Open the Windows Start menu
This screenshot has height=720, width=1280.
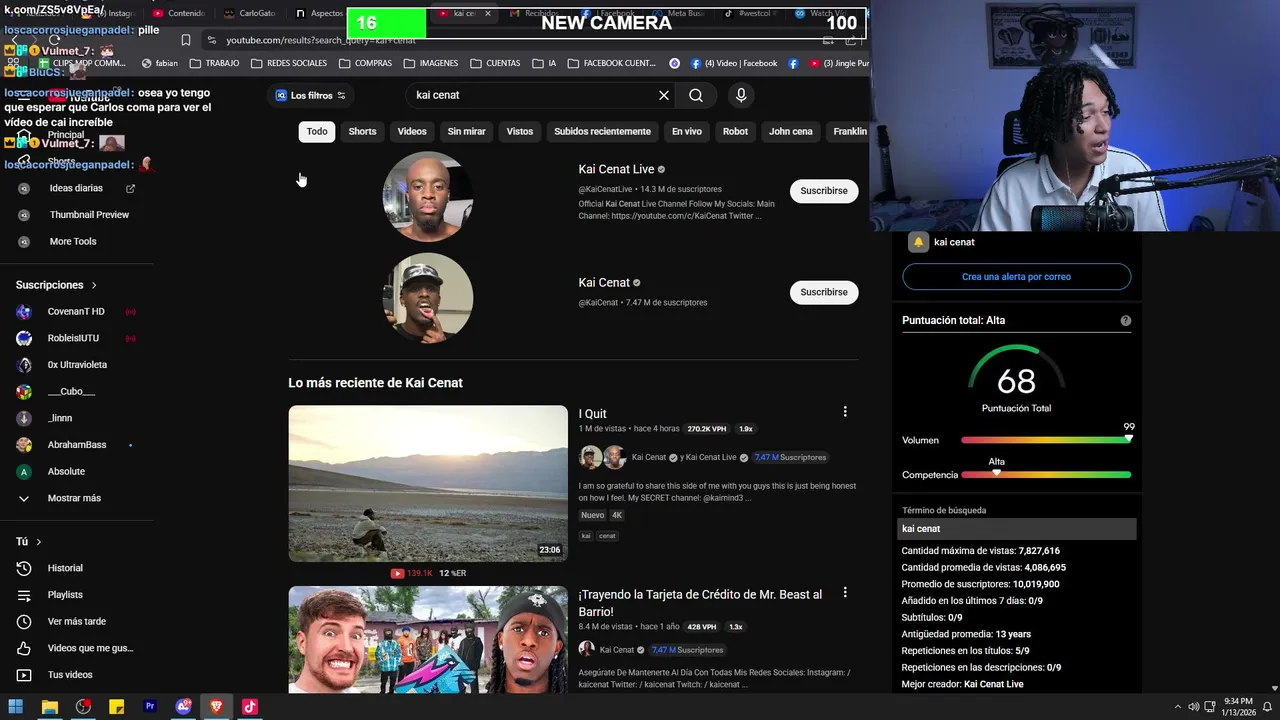click(16, 707)
